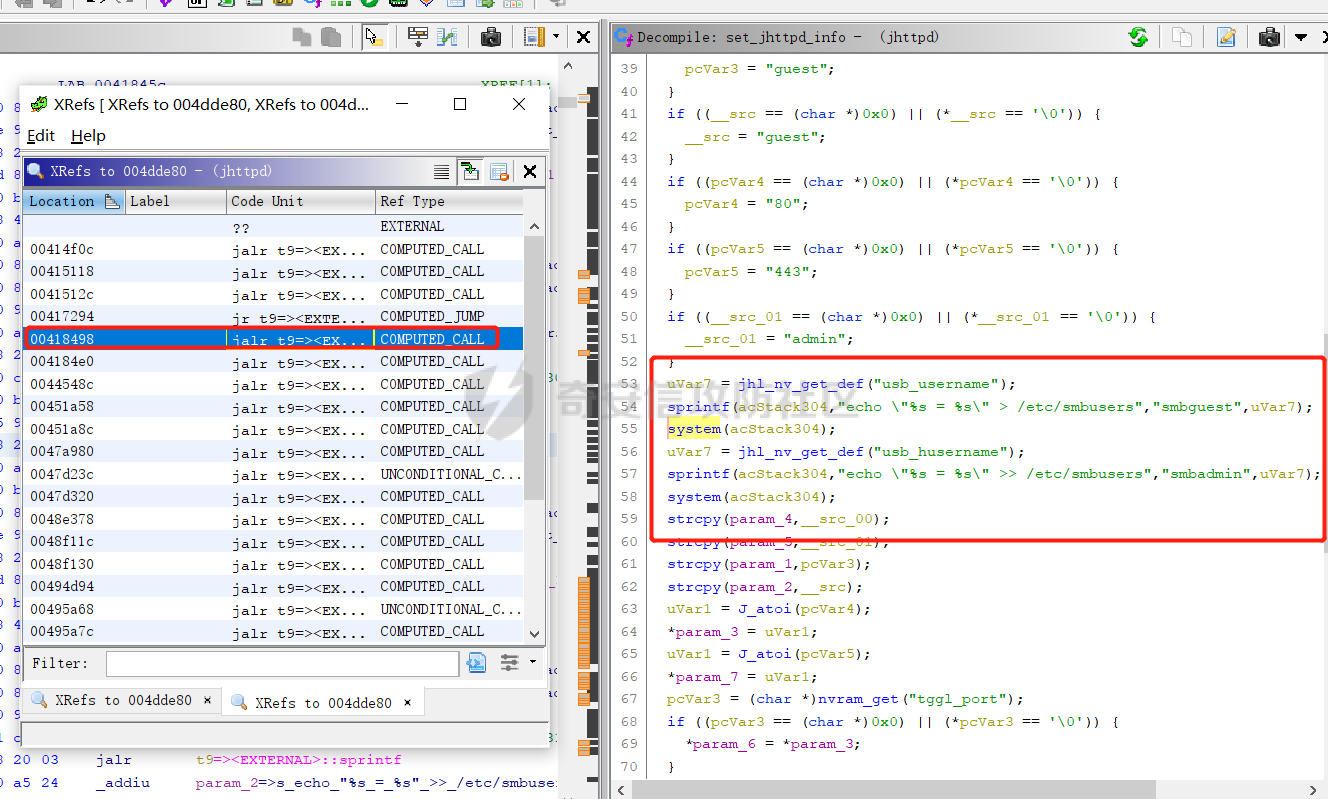
Task: Click the Decompile panel copy icon
Action: (x=1182, y=37)
